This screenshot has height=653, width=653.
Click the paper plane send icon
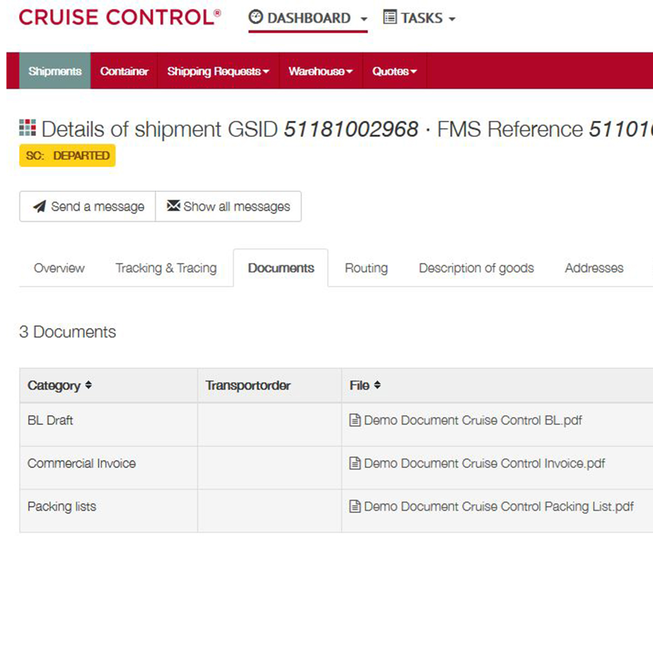click(40, 207)
